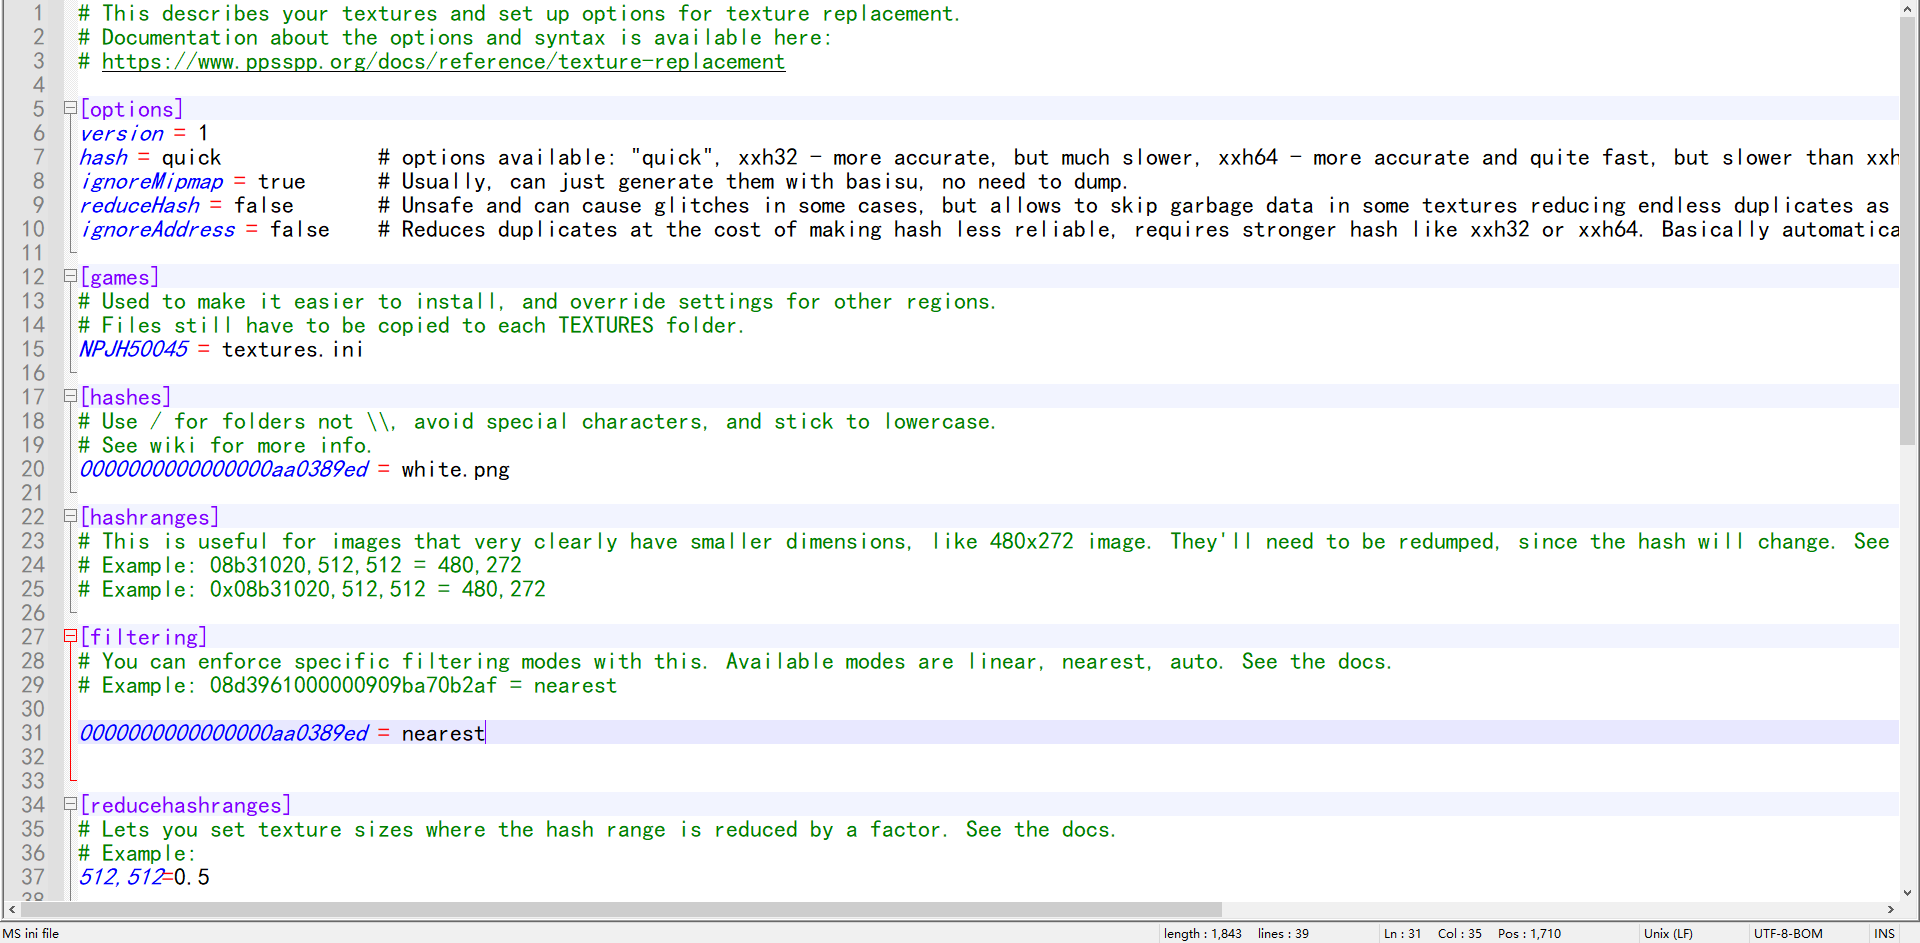Screen dimensions: 1920x943
Task: Click the 'MS ini file' language status entry
Action: [31, 933]
